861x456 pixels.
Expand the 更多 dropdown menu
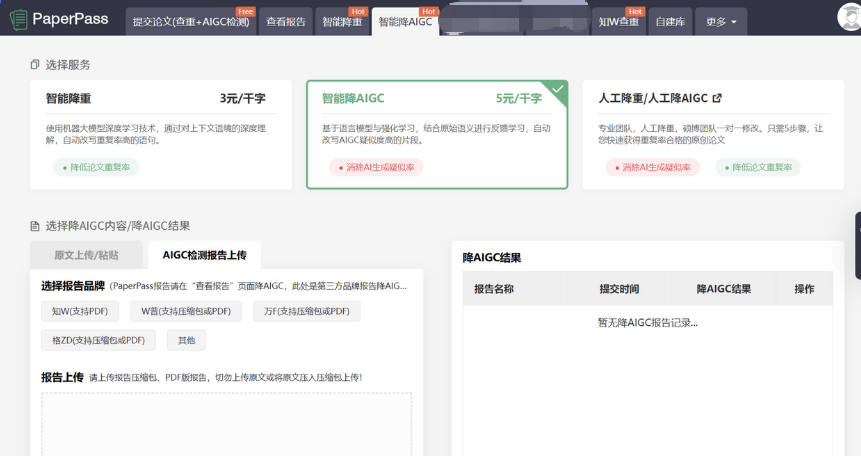coord(721,21)
